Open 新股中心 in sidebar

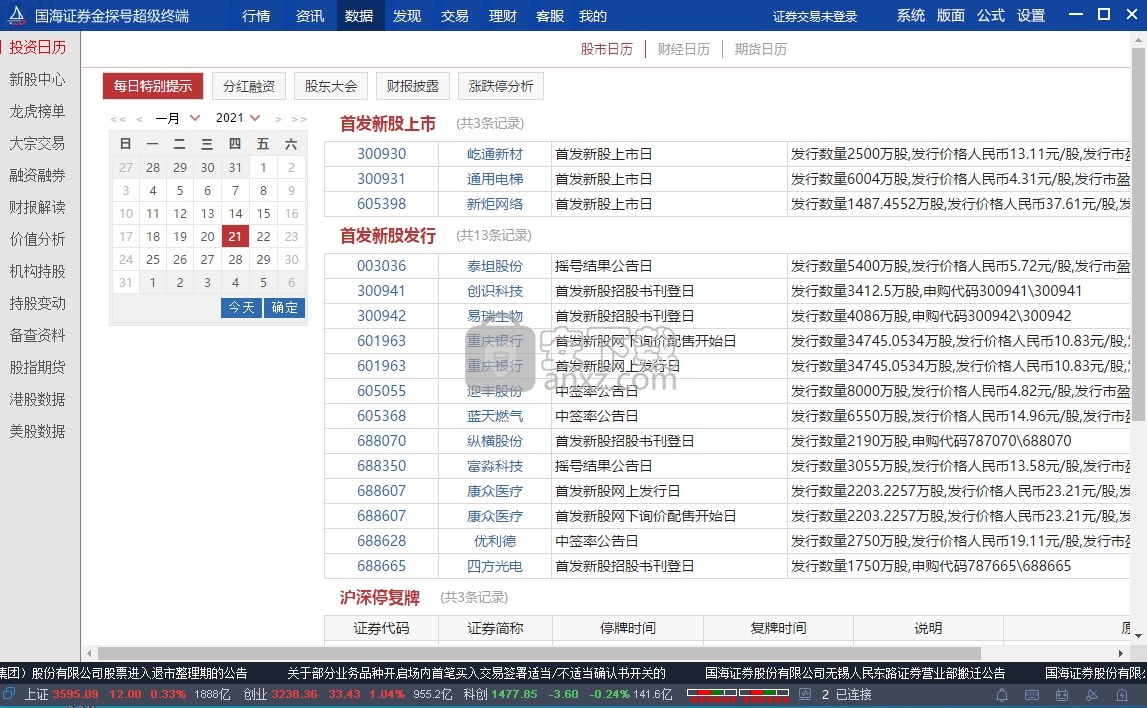(37, 79)
